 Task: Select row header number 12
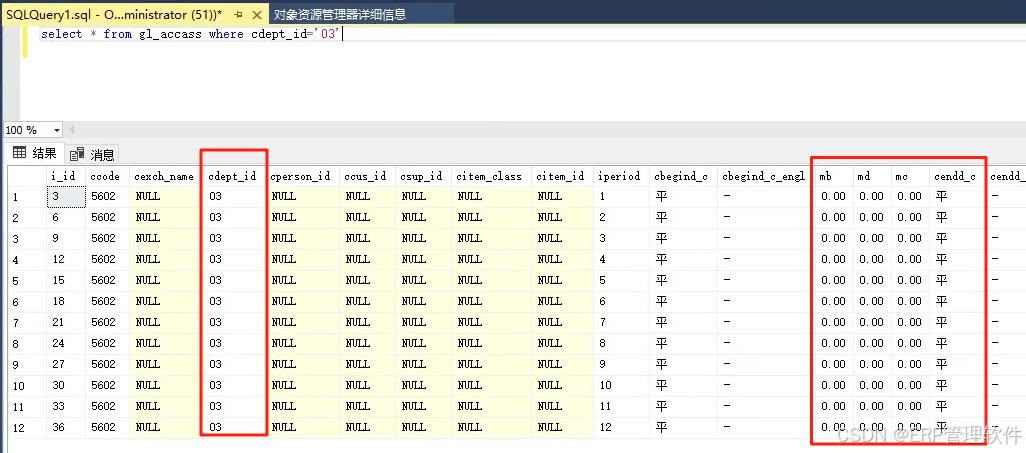(x=27, y=427)
